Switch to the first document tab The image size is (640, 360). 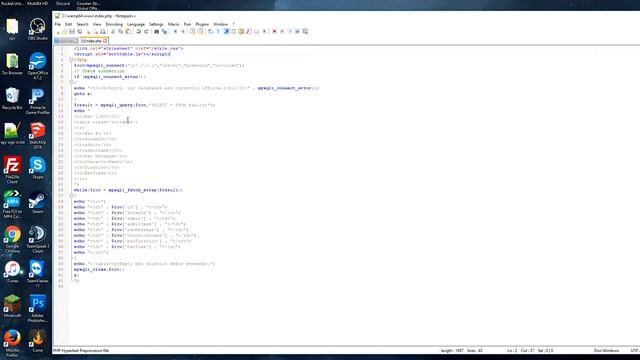tap(66, 41)
